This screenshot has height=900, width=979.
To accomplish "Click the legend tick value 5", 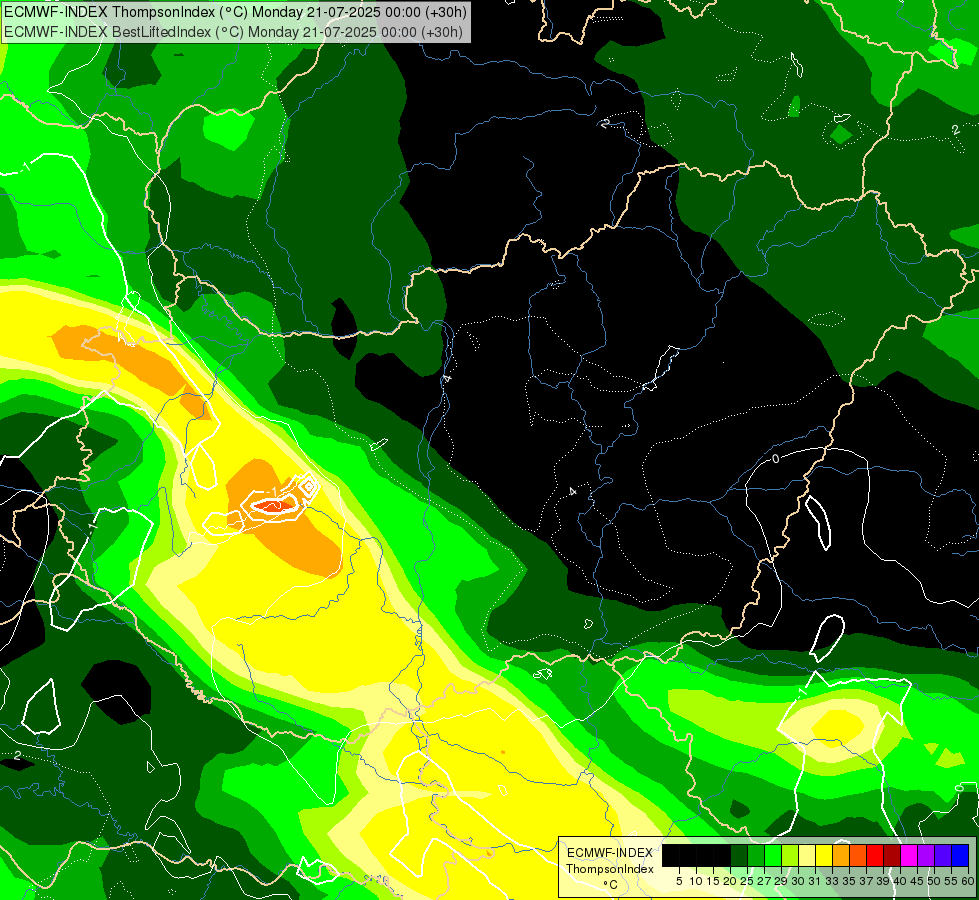I will [x=679, y=881].
